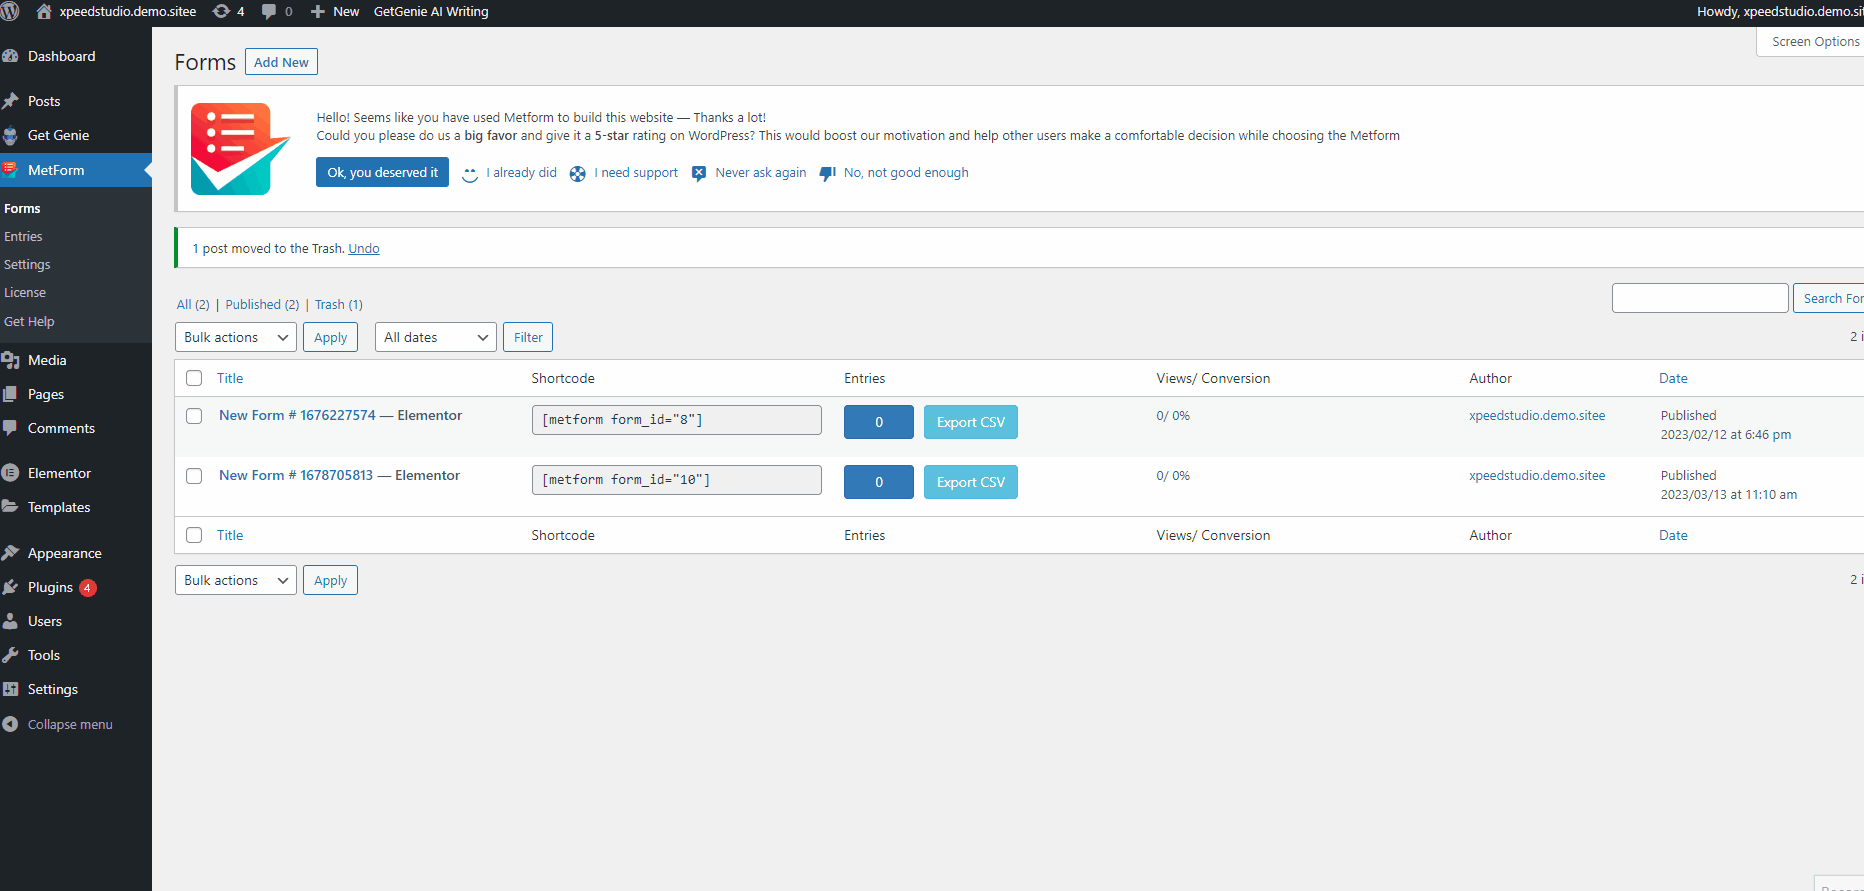
Task: Click the Dashboard gauge icon
Action: pyautogui.click(x=10, y=56)
